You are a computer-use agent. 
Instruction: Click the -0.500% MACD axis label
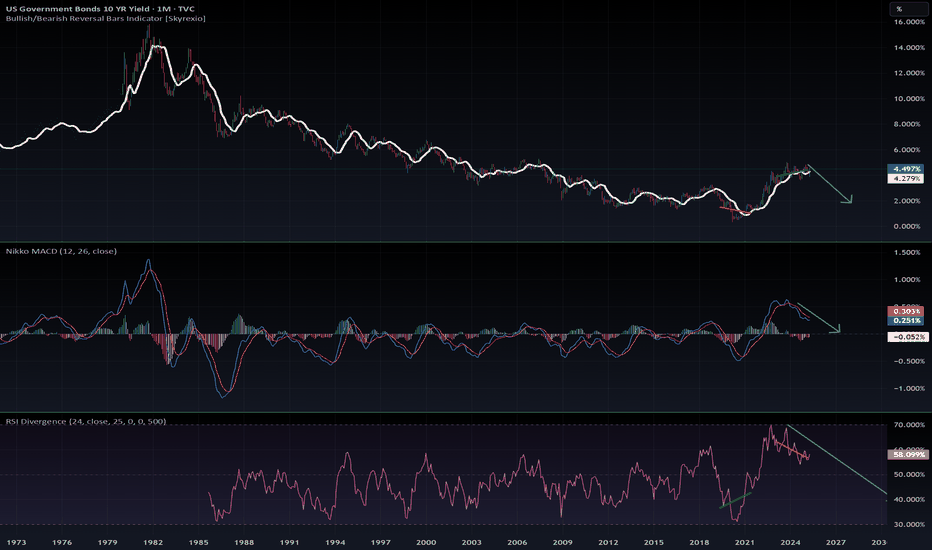908,361
